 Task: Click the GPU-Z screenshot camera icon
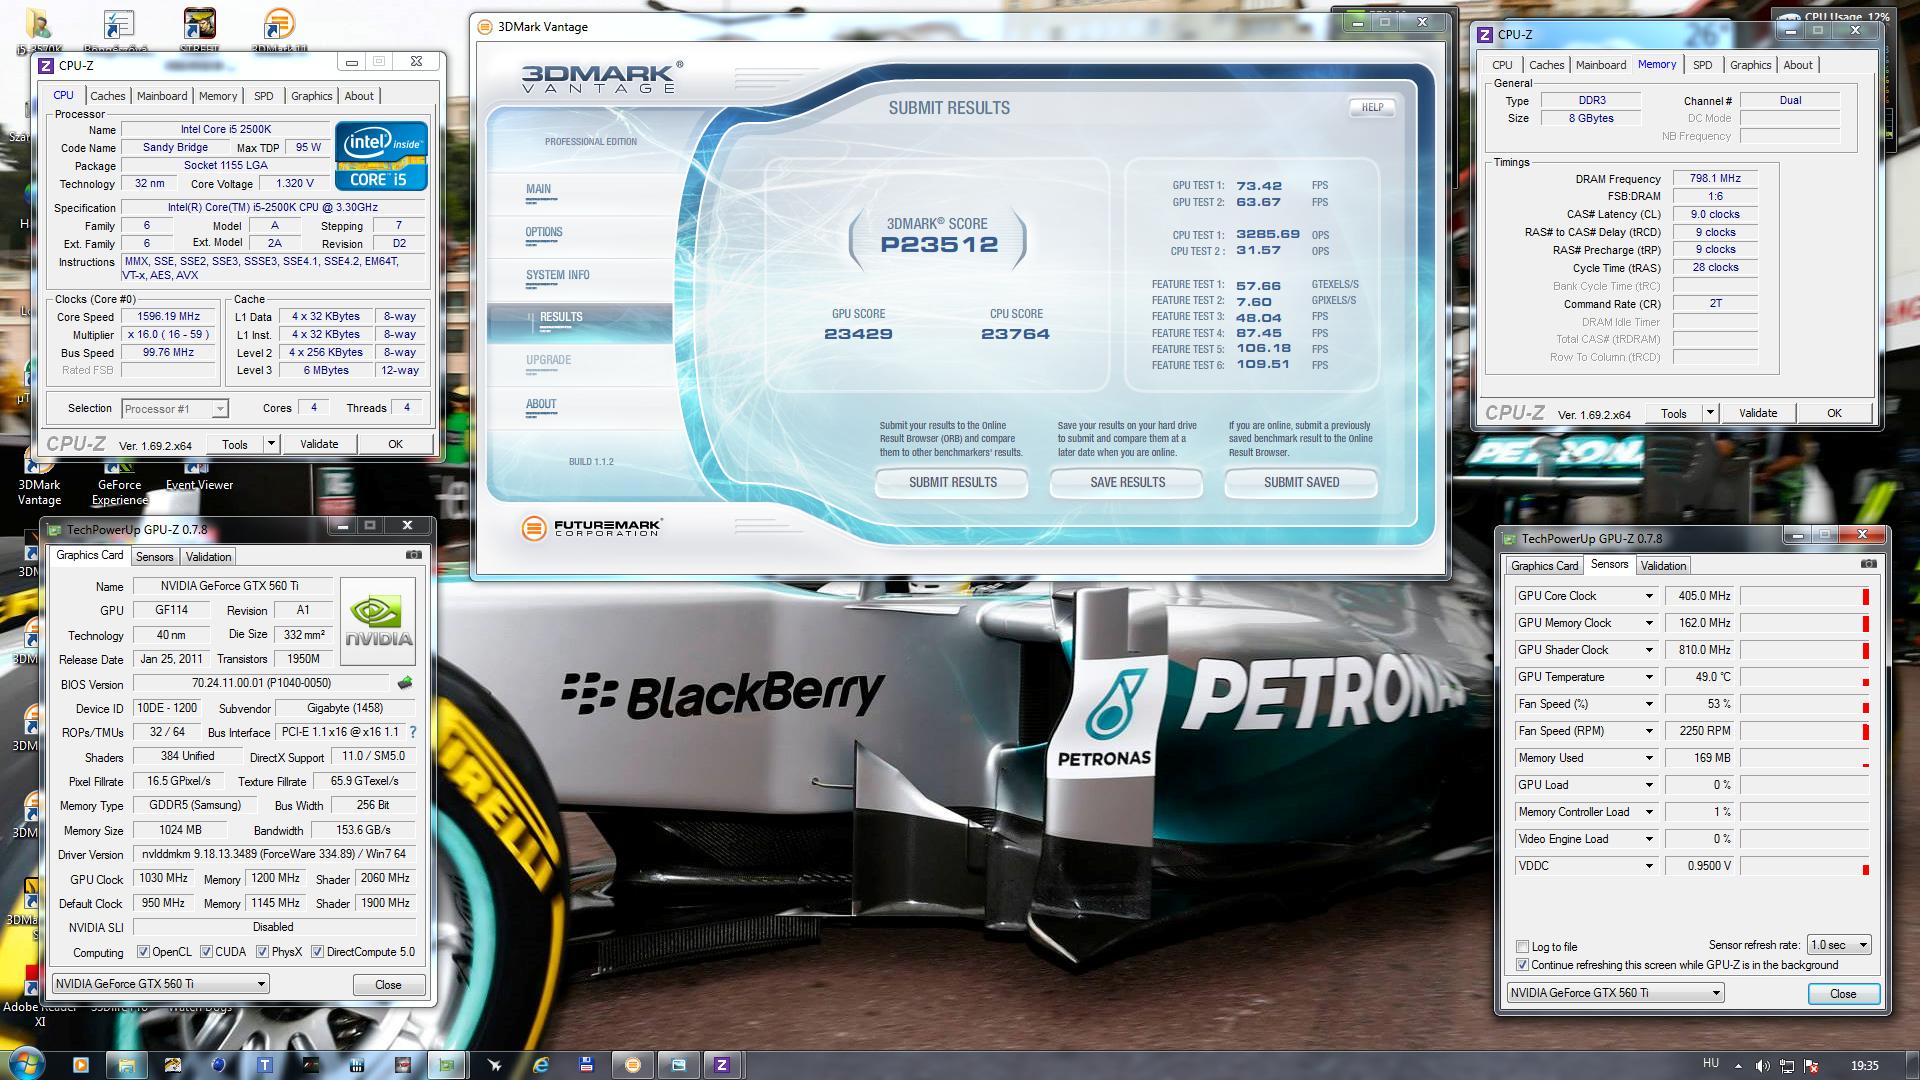[414, 555]
